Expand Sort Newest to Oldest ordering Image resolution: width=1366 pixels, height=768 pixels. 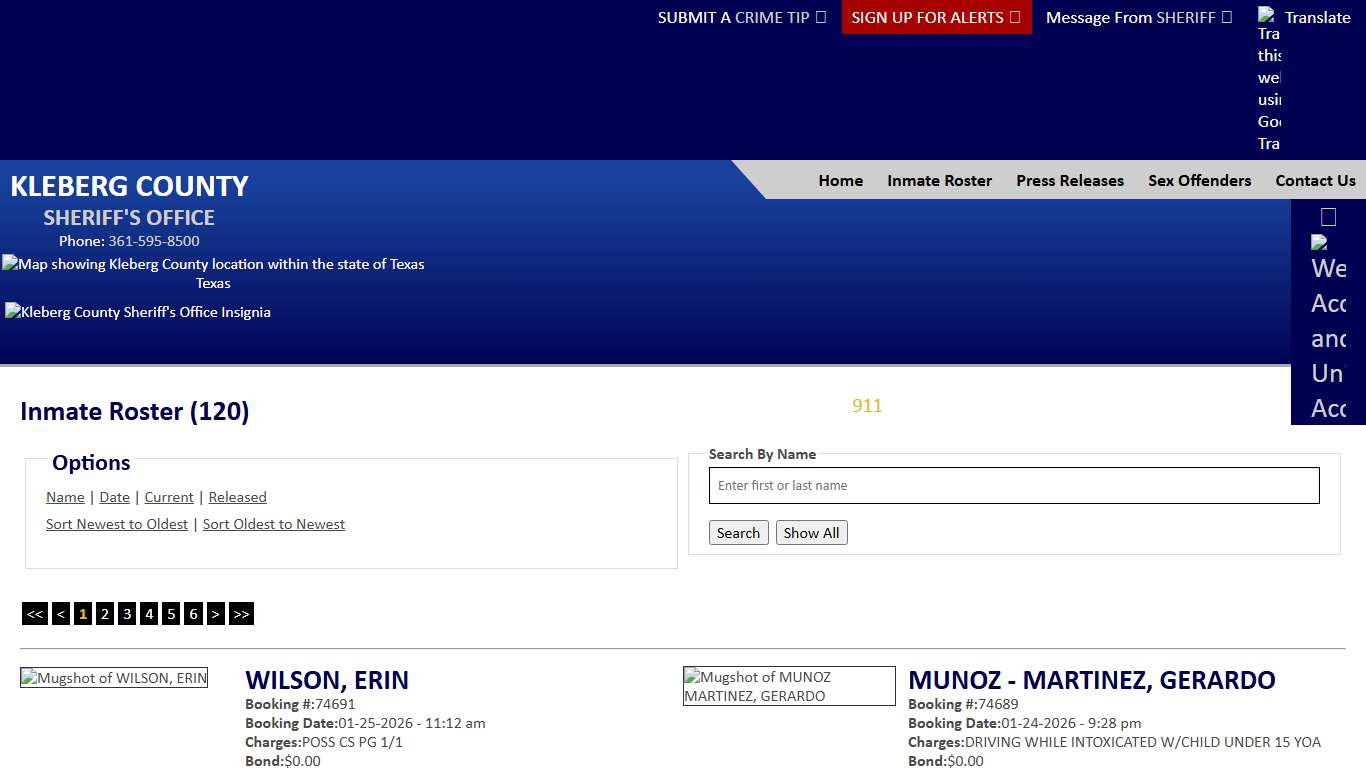coord(116,524)
